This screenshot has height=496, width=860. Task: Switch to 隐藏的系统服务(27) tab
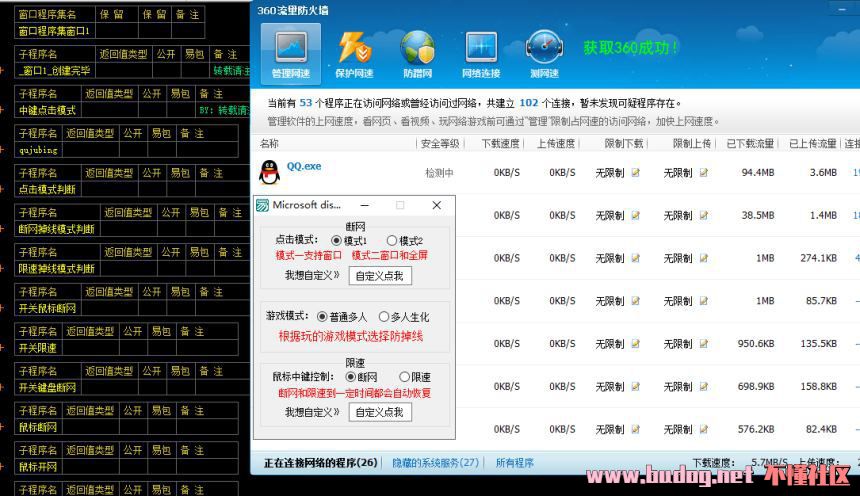tap(435, 463)
